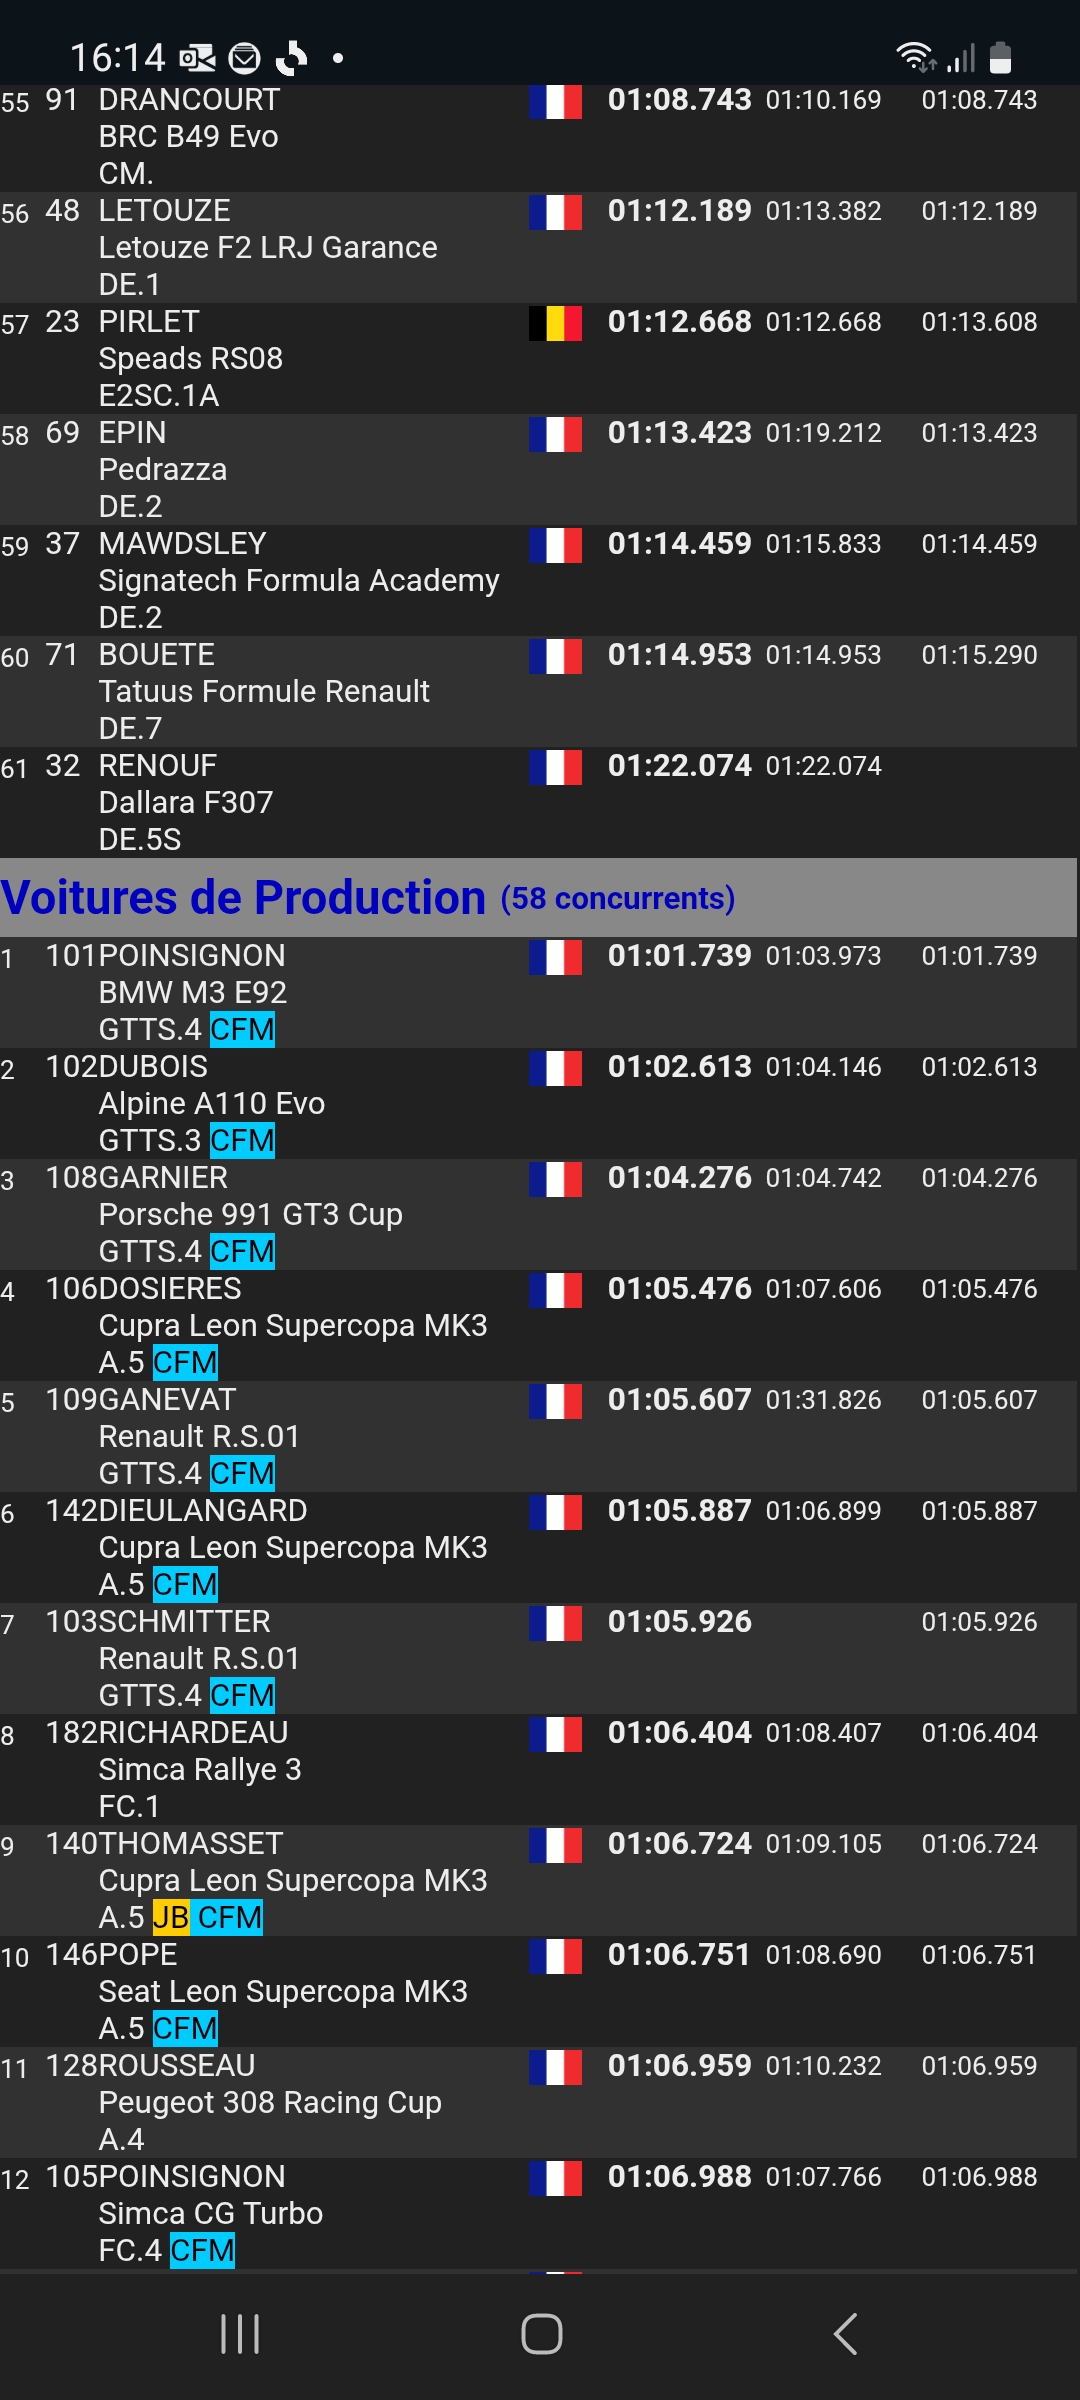Image resolution: width=1080 pixels, height=2400 pixels.
Task: Tap the Android home button
Action: pos(541,2334)
